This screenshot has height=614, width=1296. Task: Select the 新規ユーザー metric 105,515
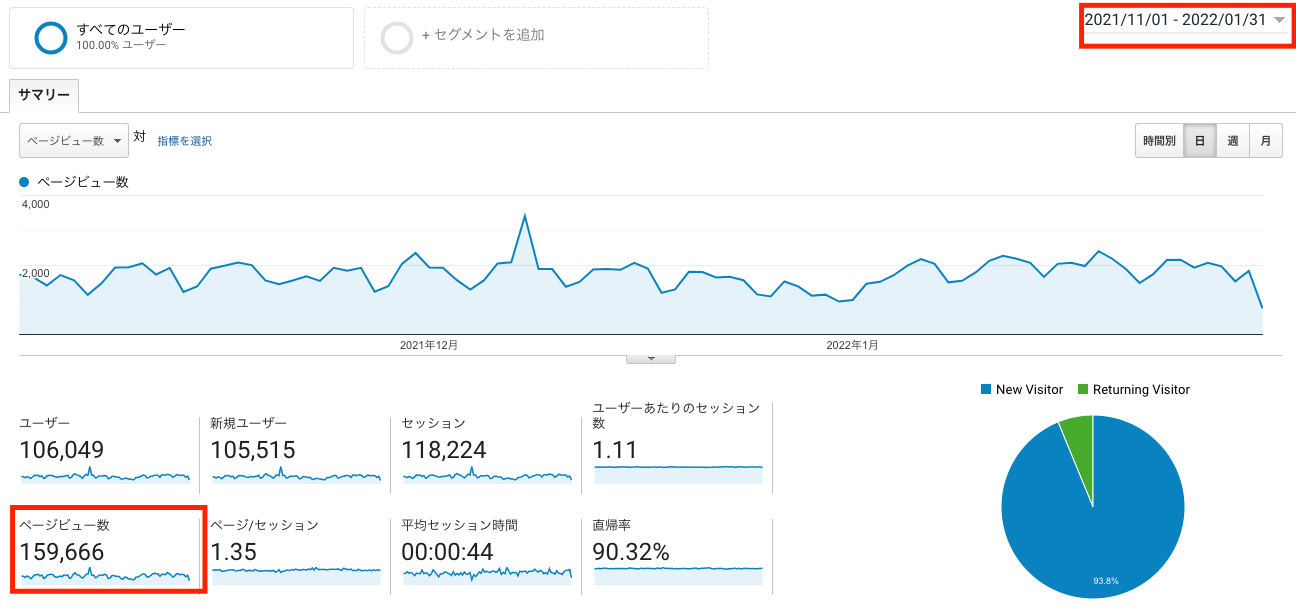coord(253,450)
